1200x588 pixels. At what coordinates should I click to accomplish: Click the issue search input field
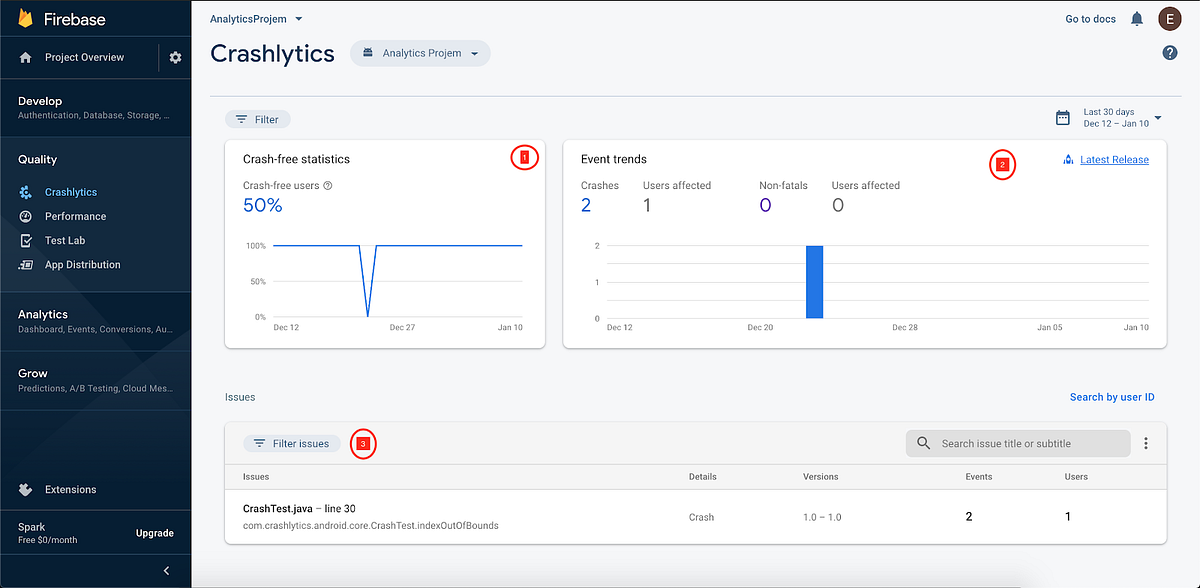pos(1017,443)
